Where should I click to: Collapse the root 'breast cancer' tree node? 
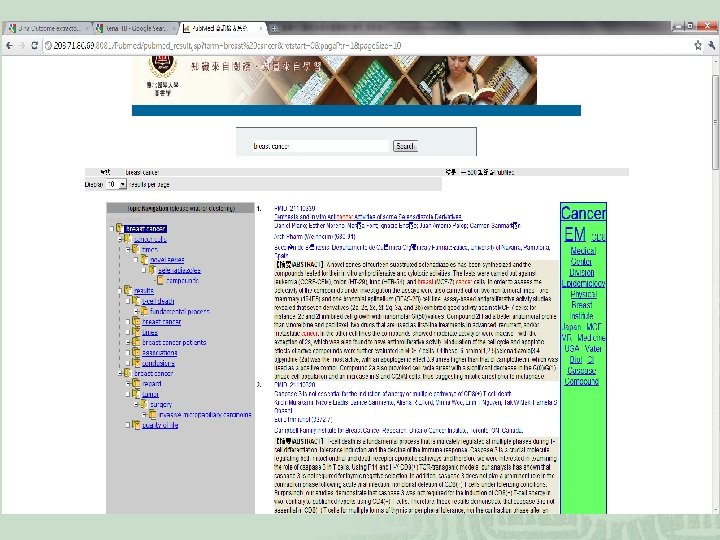tap(112, 228)
